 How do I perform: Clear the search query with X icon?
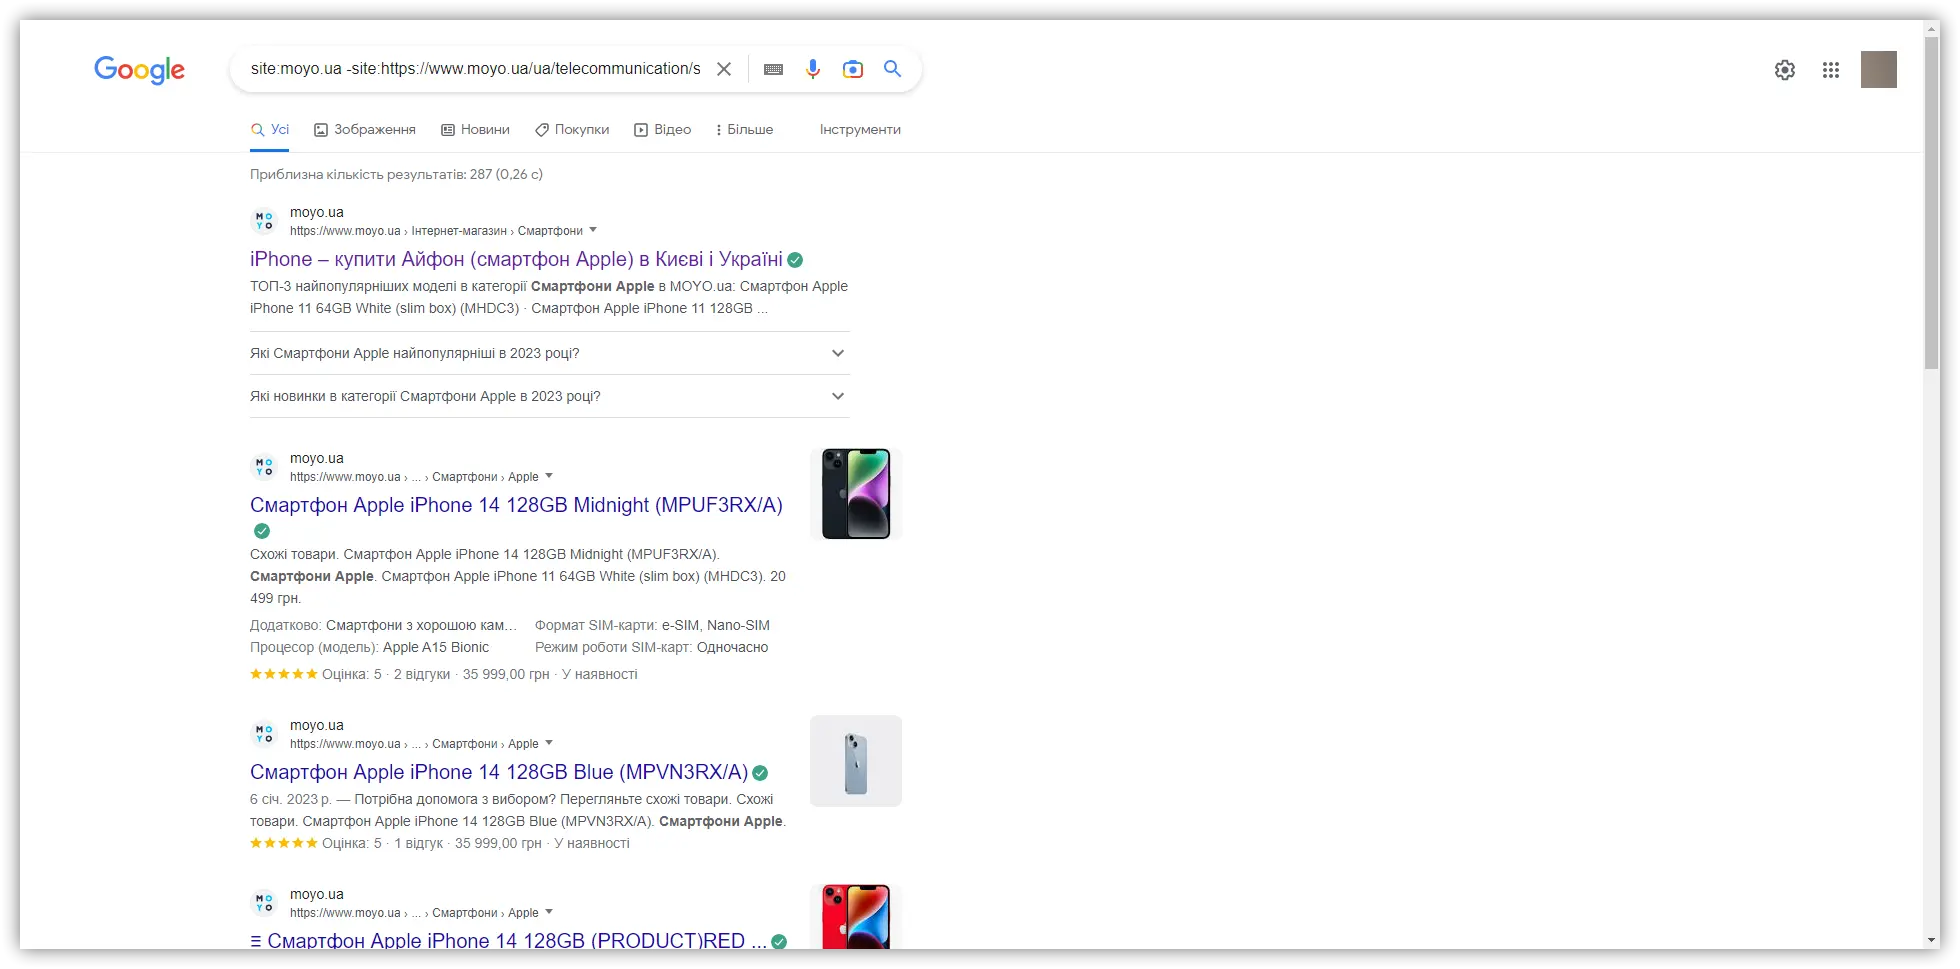[724, 69]
